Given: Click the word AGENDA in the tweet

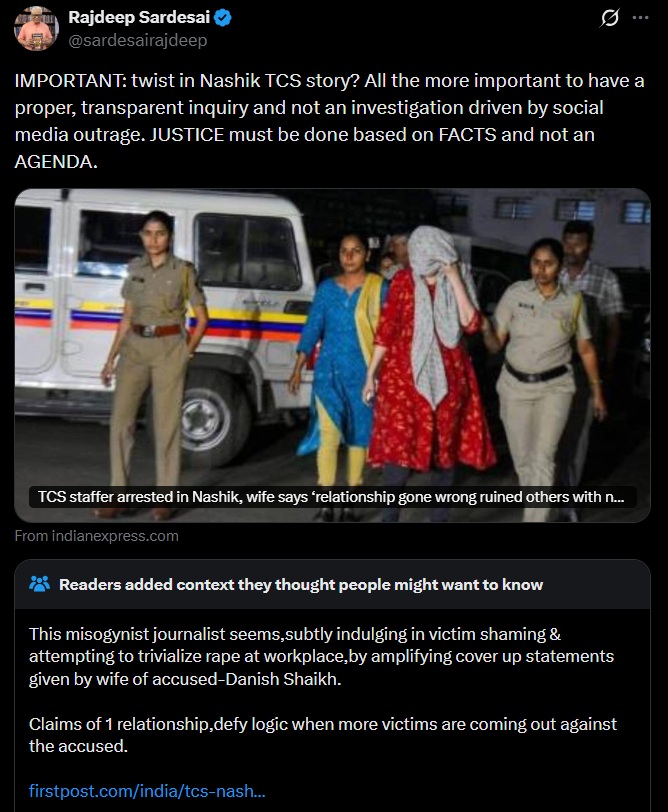Looking at the screenshot, I should tap(54, 162).
